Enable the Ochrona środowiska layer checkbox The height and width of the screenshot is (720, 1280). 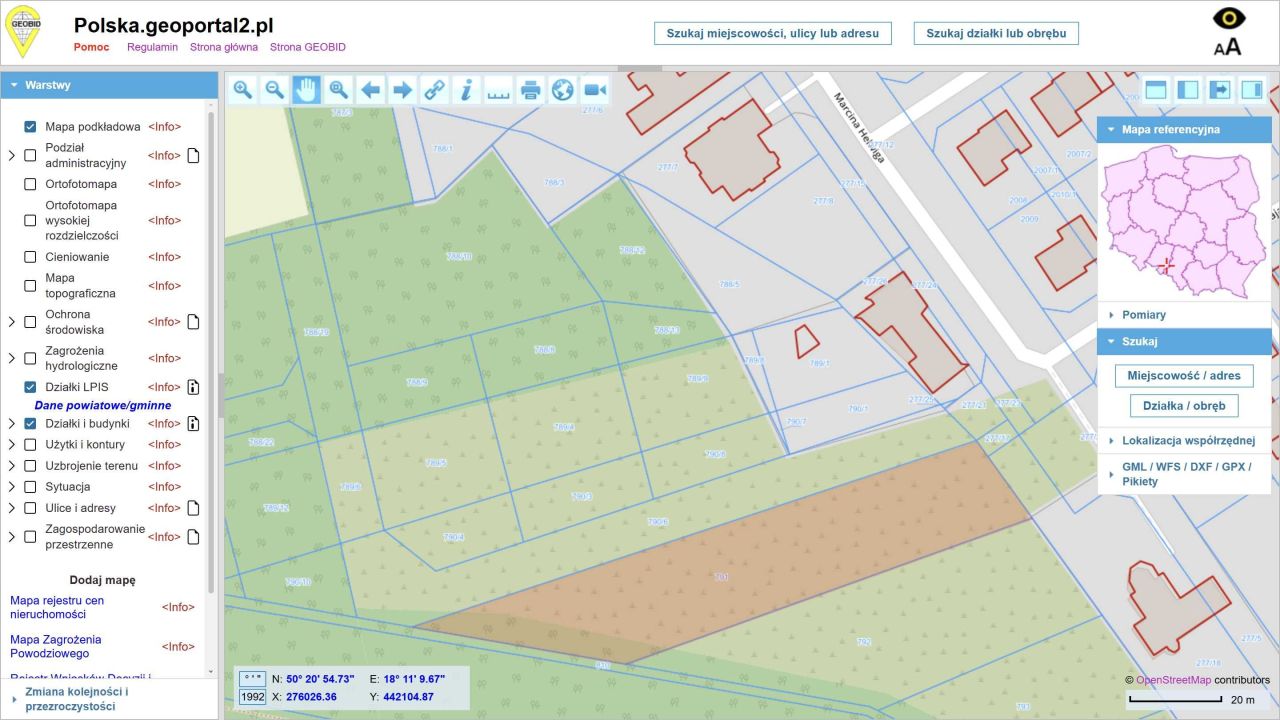point(30,322)
